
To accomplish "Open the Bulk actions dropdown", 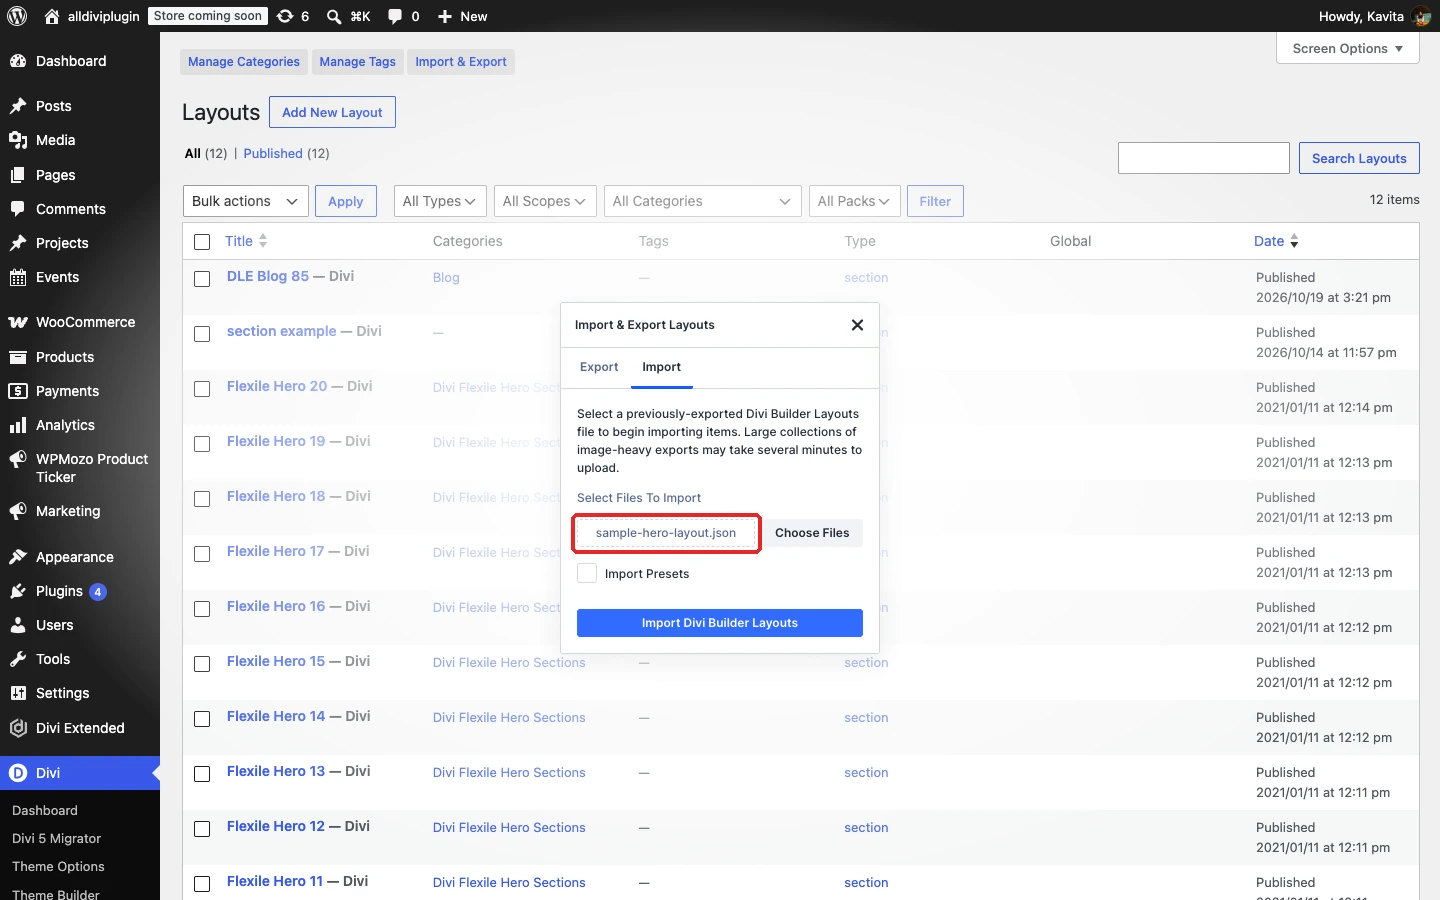I will click(x=245, y=201).
